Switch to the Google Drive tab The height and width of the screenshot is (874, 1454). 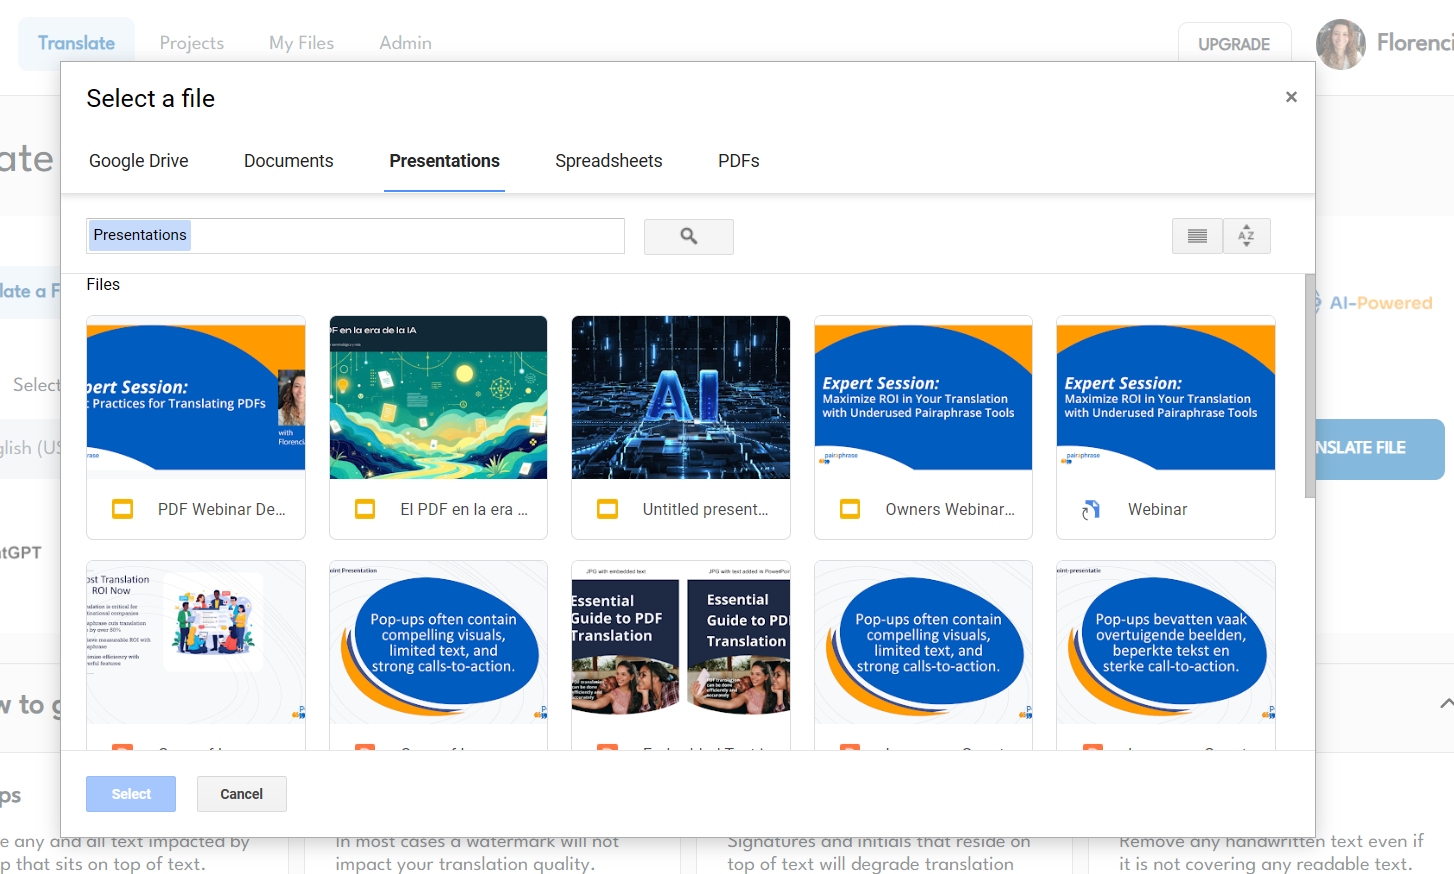(x=138, y=160)
